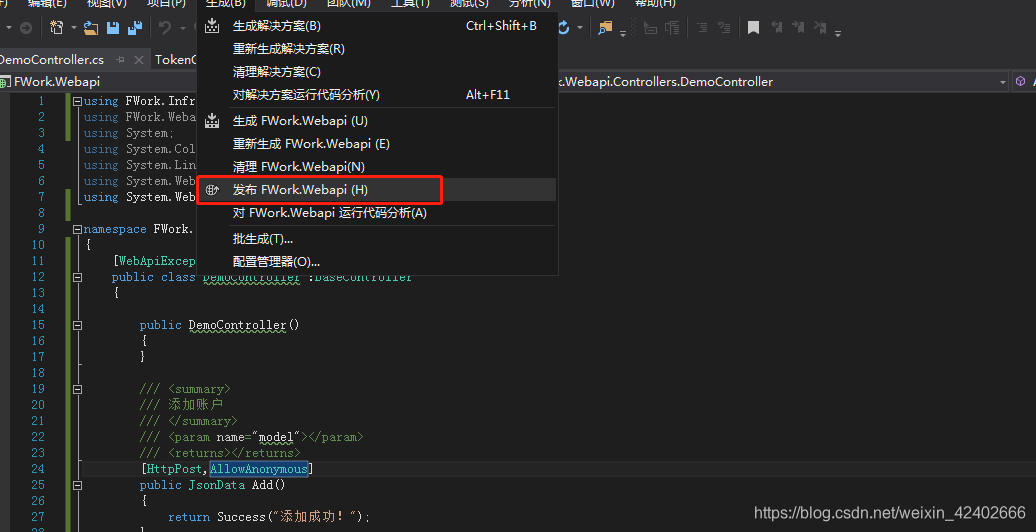This screenshot has height=532, width=1036.
Task: Collapse the DemoController class on line 12
Action: (x=77, y=278)
